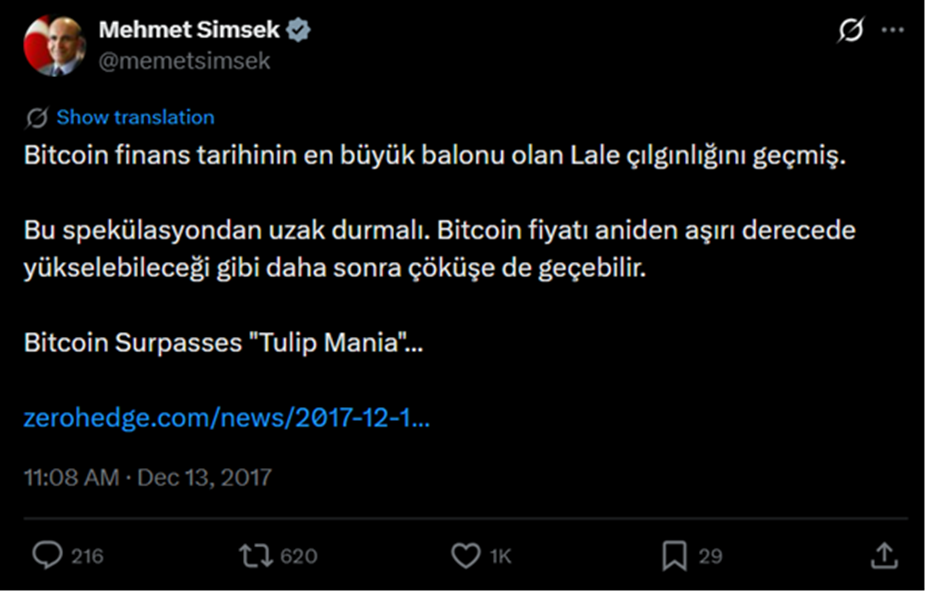Open the zerohedge.com news link

[227, 418]
